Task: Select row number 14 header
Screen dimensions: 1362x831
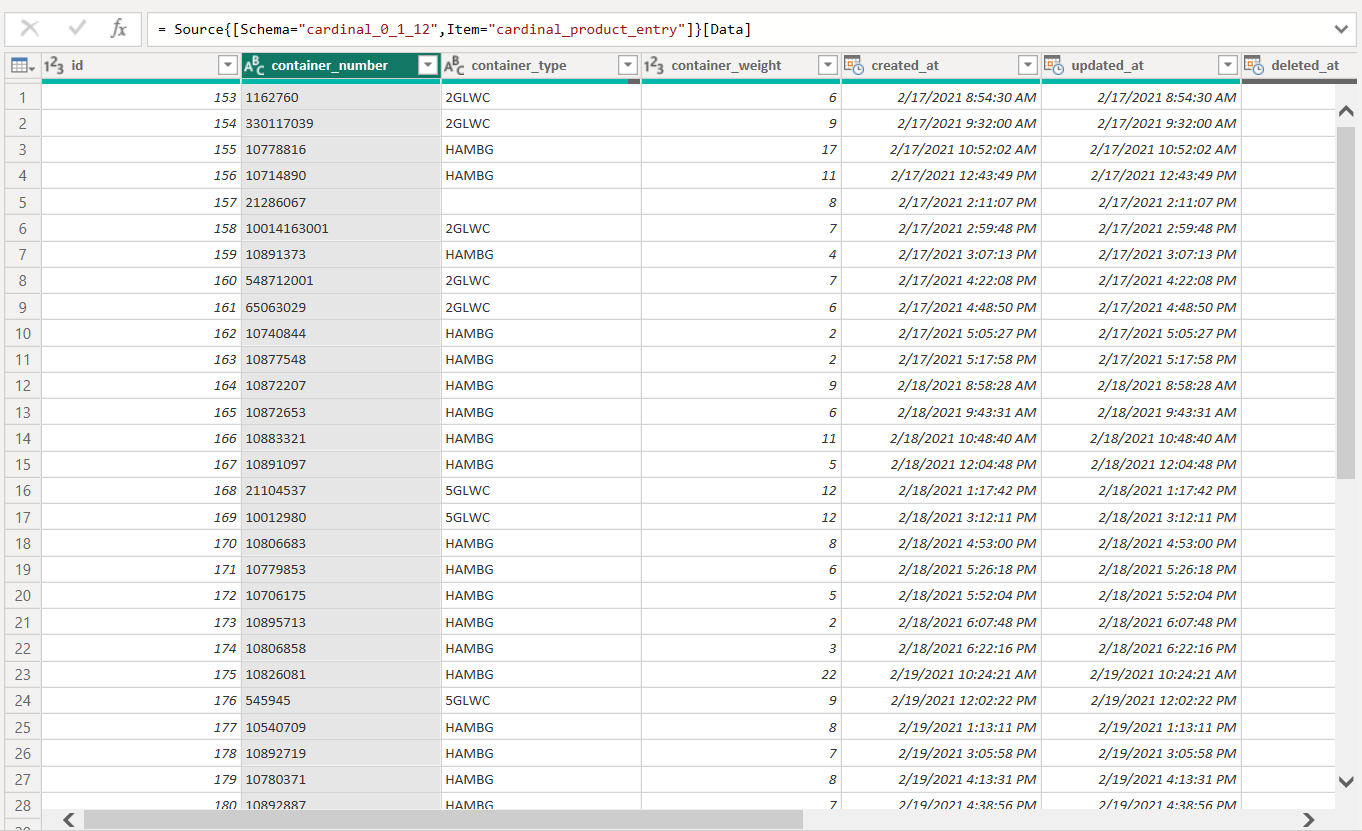Action: (22, 439)
